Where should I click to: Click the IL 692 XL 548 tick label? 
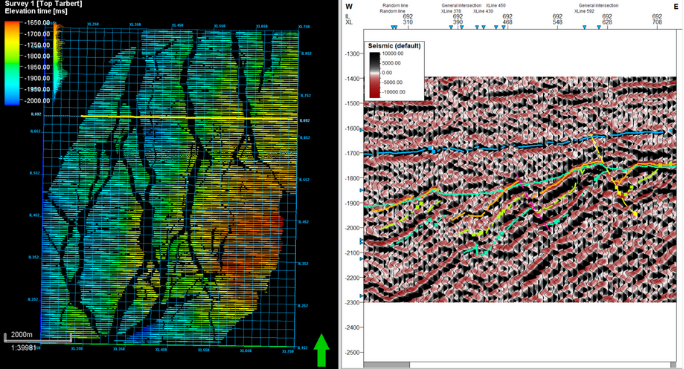(x=557, y=19)
